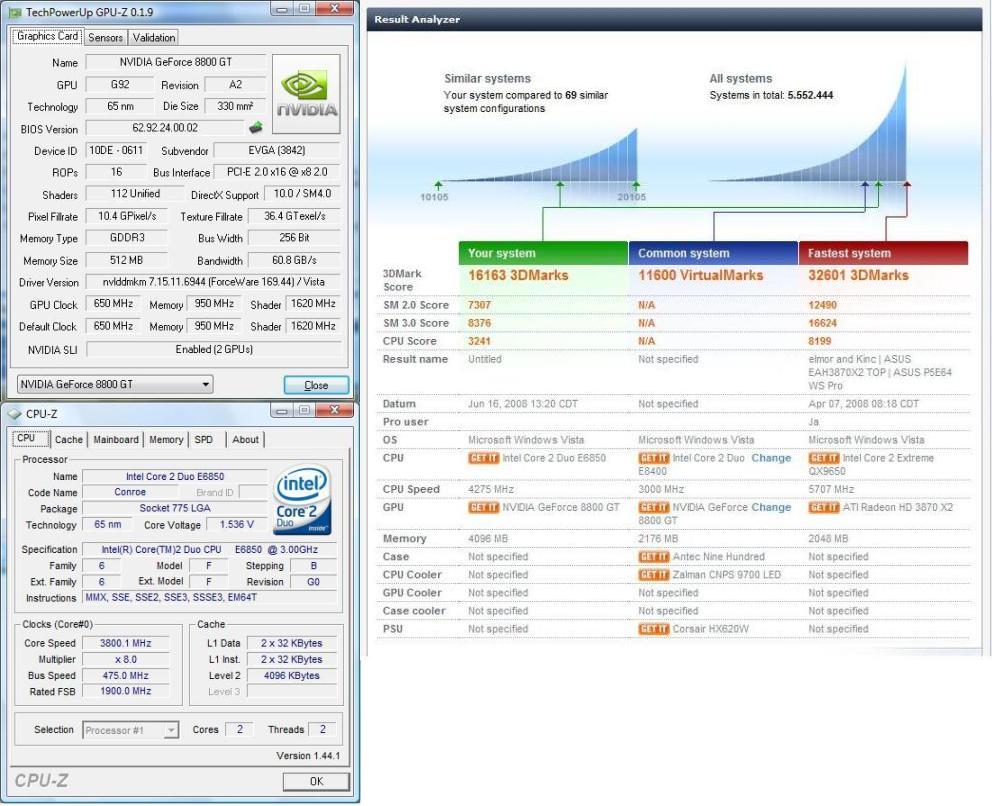
Task: Open the Mainboard tab in CPU-Z
Action: click(x=115, y=439)
